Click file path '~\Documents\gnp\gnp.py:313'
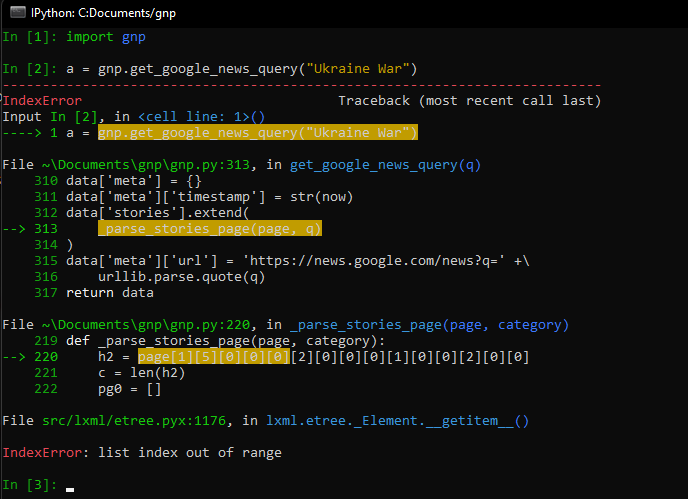 (x=146, y=165)
